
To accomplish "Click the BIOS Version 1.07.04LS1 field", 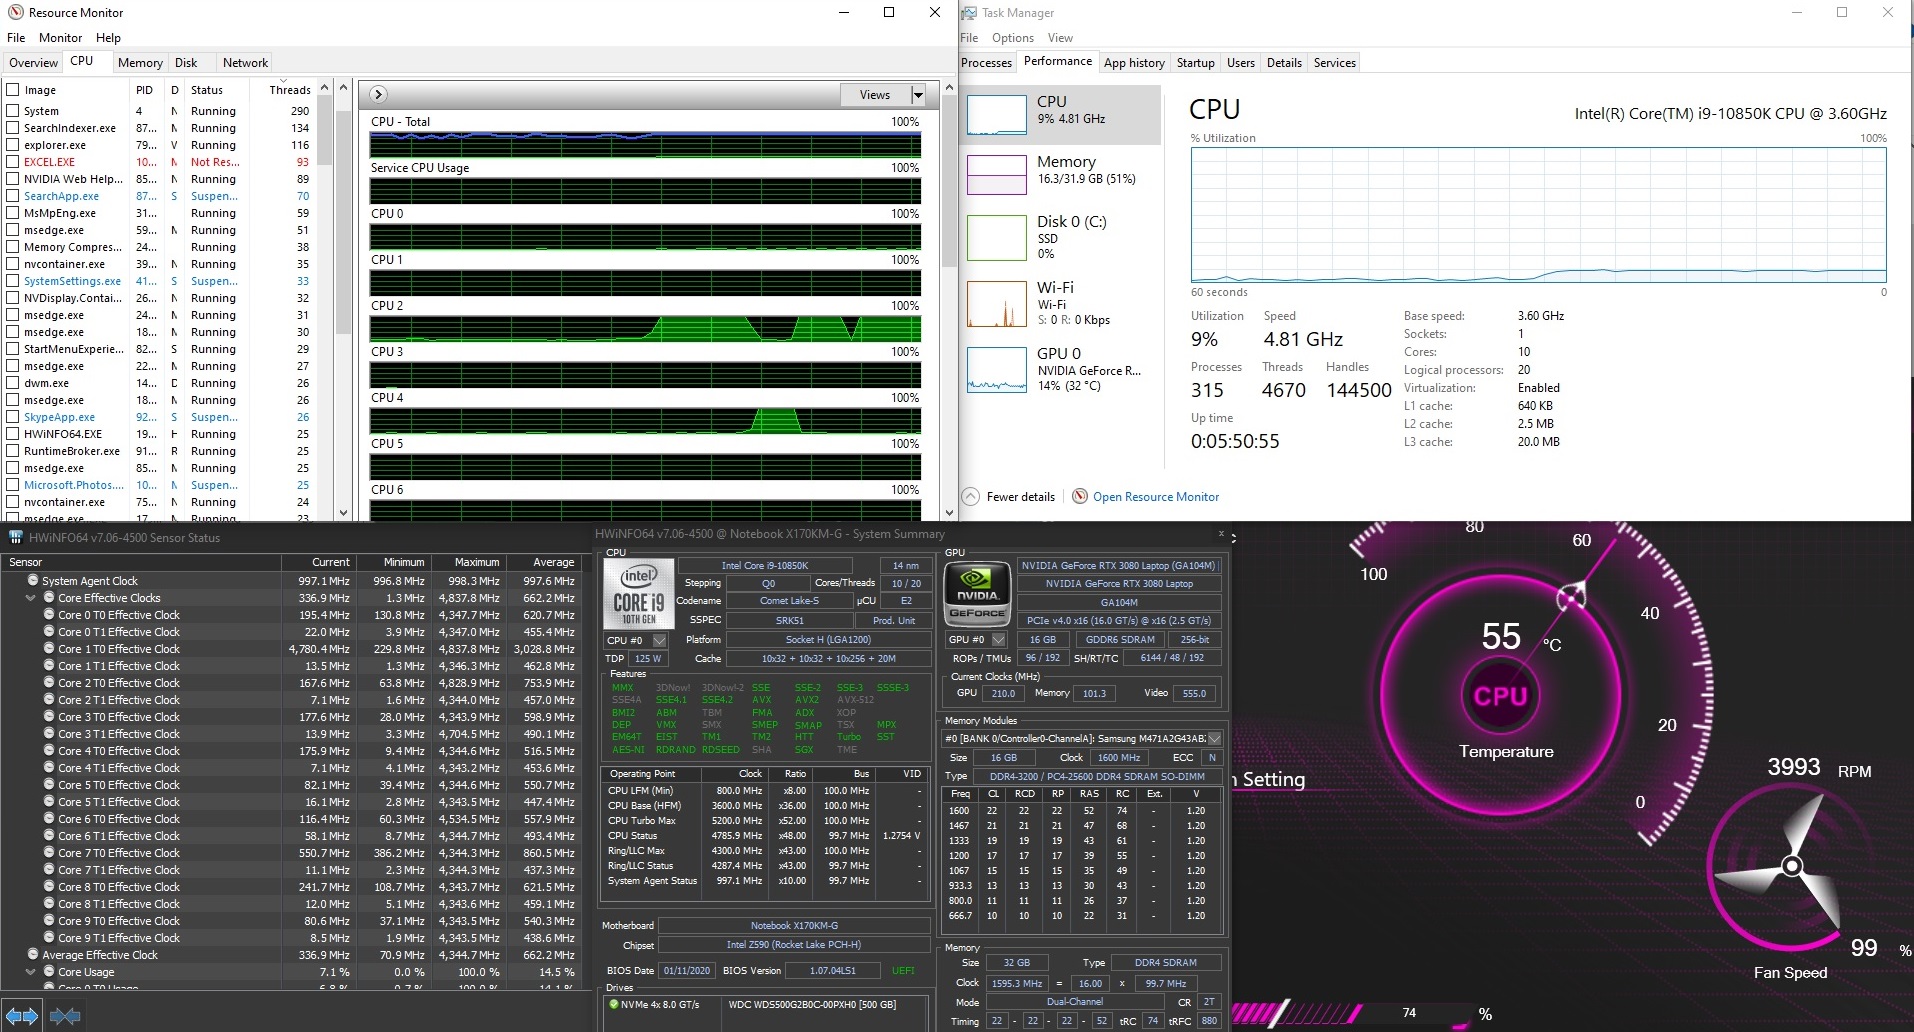I will pyautogui.click(x=833, y=970).
